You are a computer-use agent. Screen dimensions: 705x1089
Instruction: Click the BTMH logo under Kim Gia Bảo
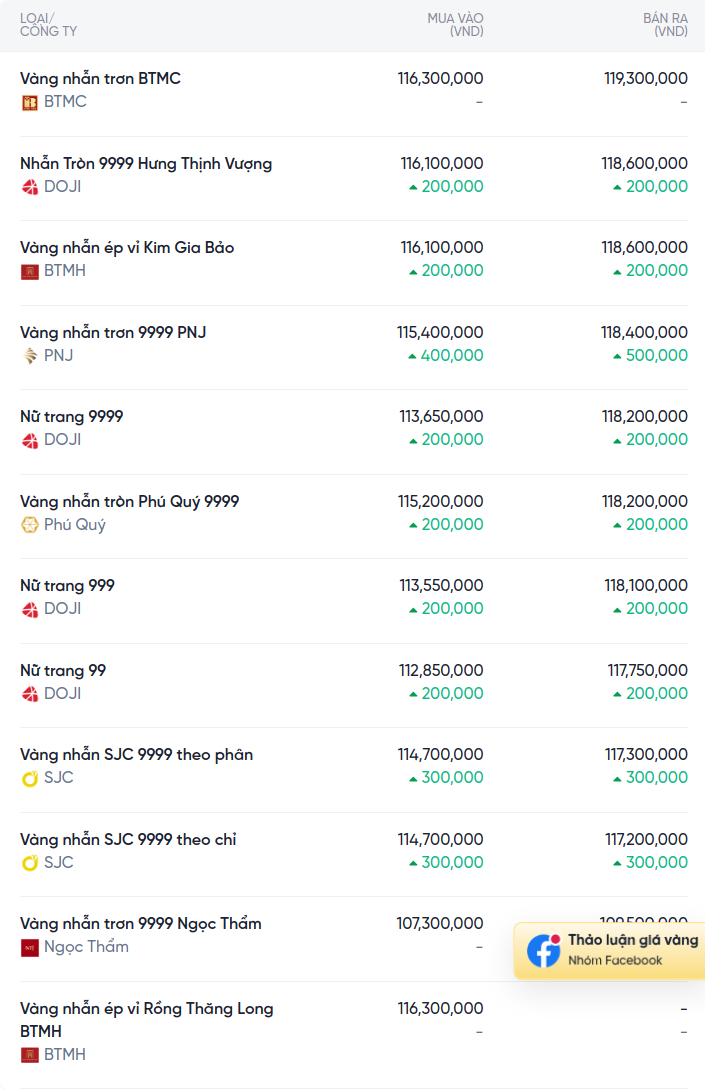(29, 272)
